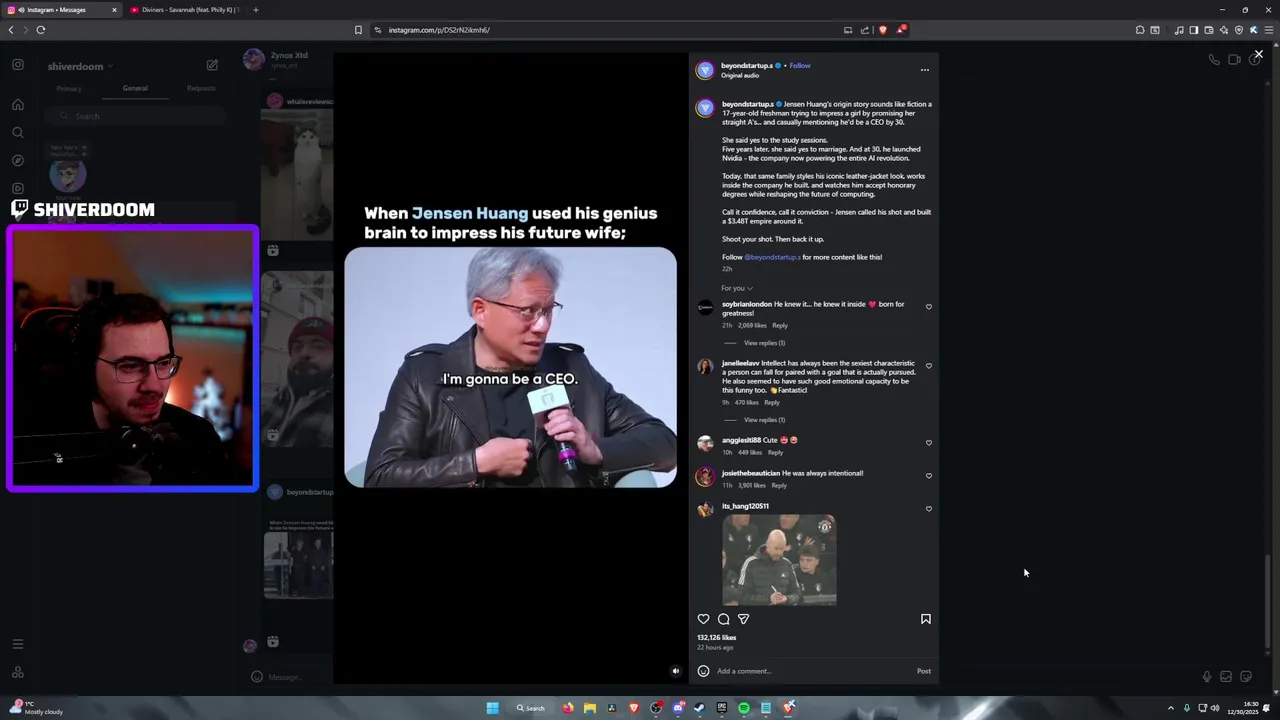Save post with the bookmark icon
1280x720 pixels.
pos(925,619)
